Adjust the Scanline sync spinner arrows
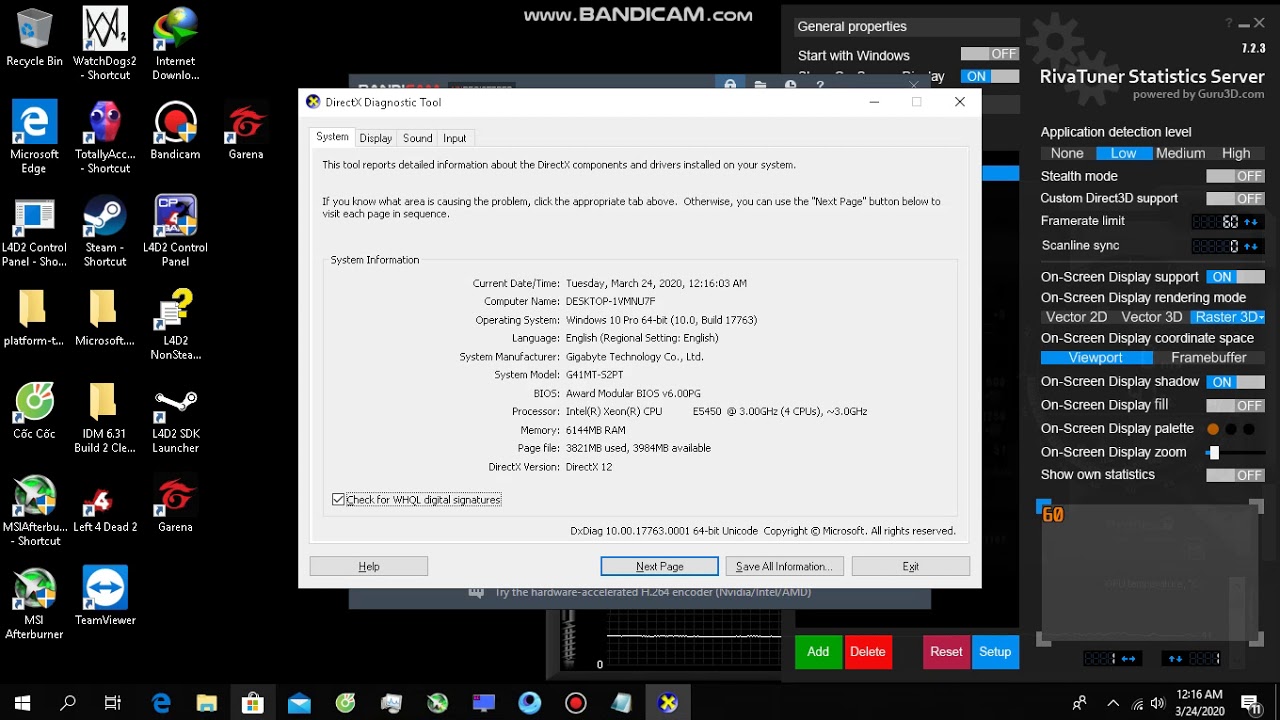Screen dimensions: 1280x720 point(1251,246)
